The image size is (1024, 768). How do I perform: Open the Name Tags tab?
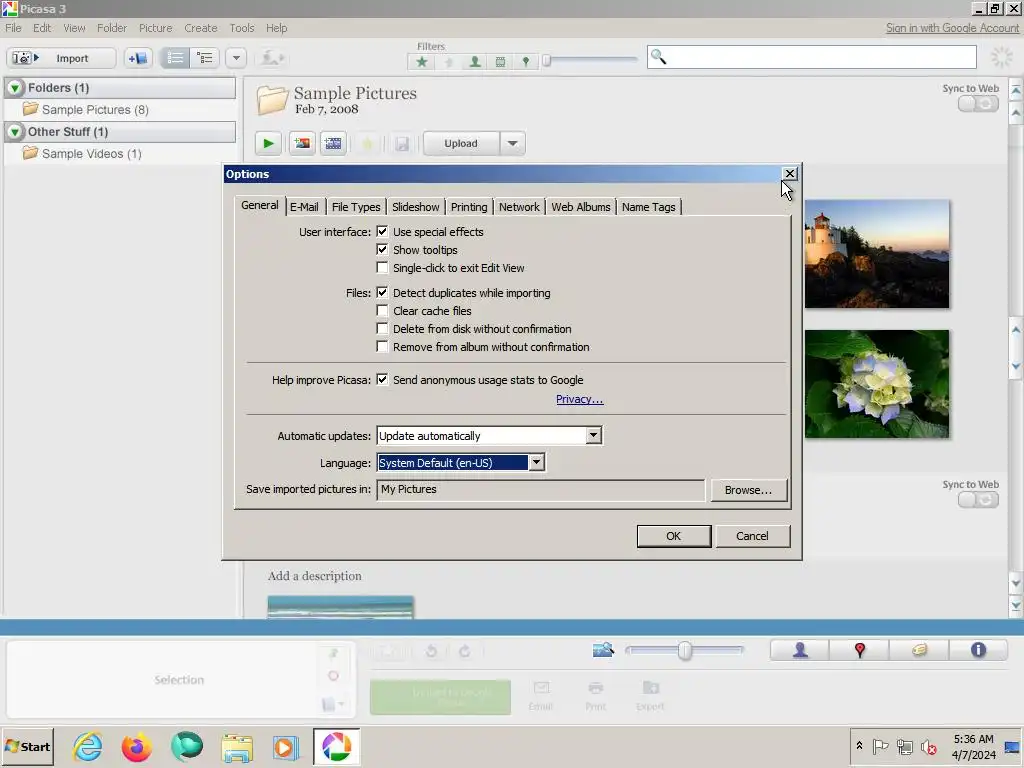click(x=648, y=207)
